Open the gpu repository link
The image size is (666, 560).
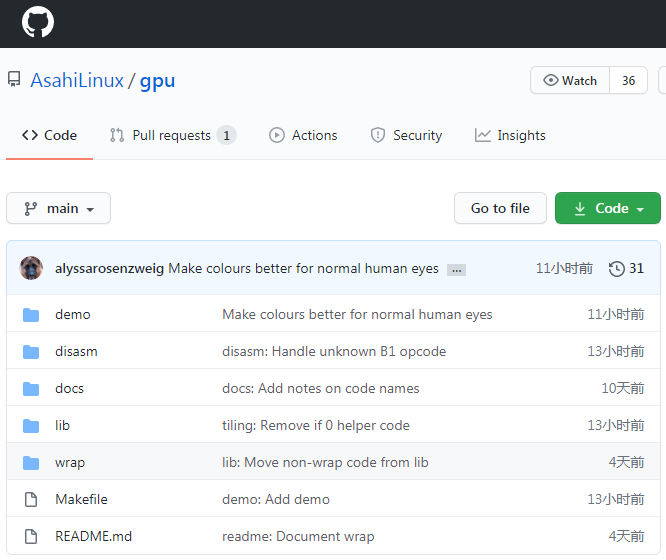click(157, 81)
